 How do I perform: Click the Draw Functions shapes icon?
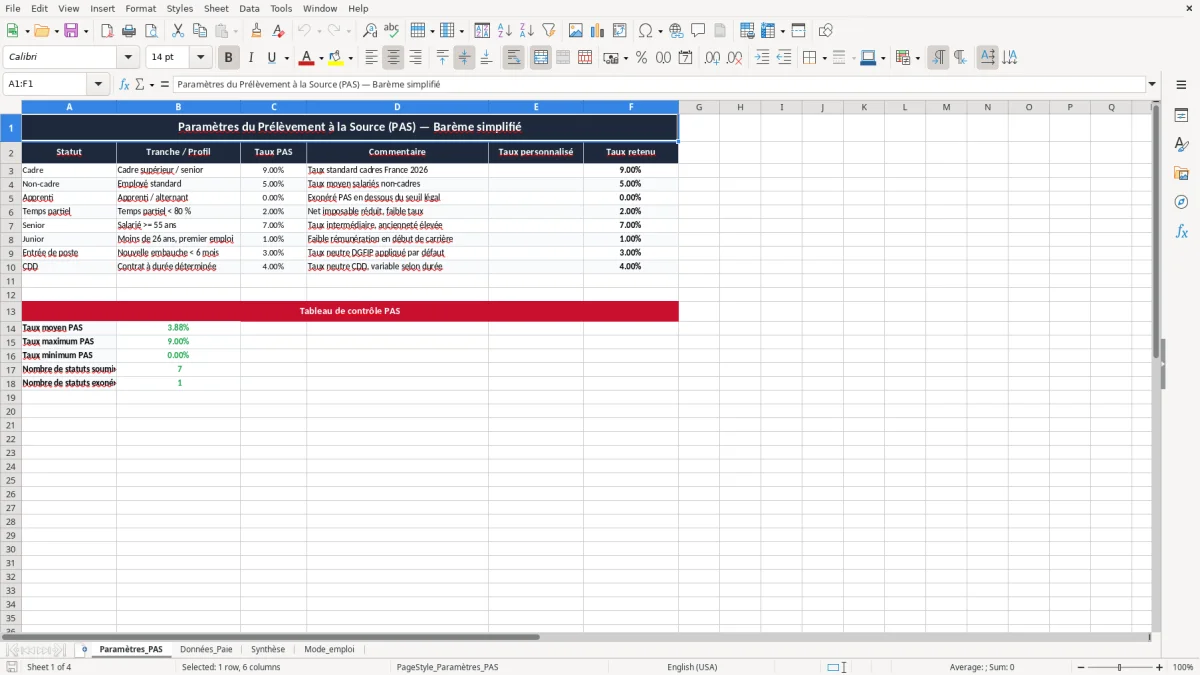click(826, 31)
